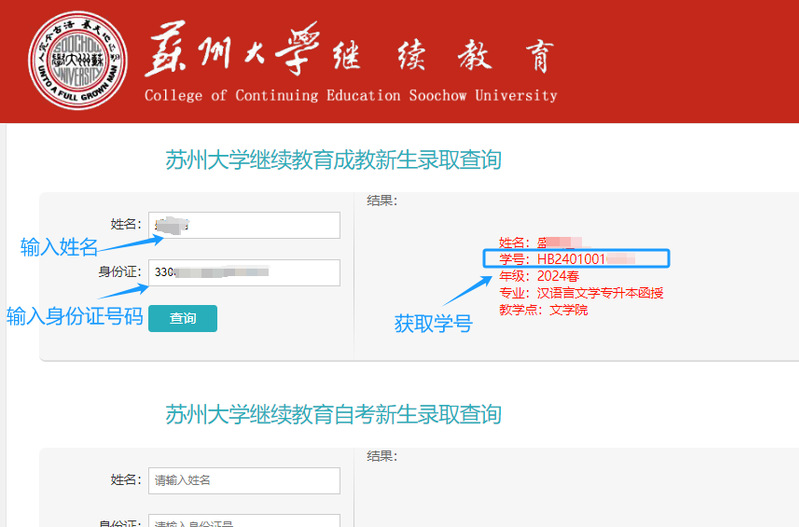The image size is (799, 527).
Task: Click the 教学点：文学院 result line
Action: [544, 310]
